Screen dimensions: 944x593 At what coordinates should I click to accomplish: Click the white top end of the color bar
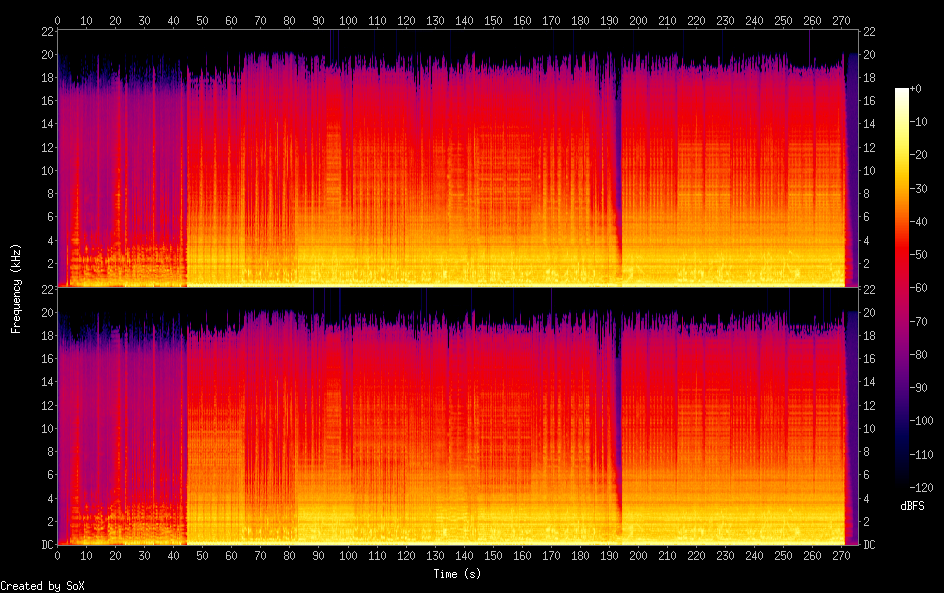(x=902, y=93)
